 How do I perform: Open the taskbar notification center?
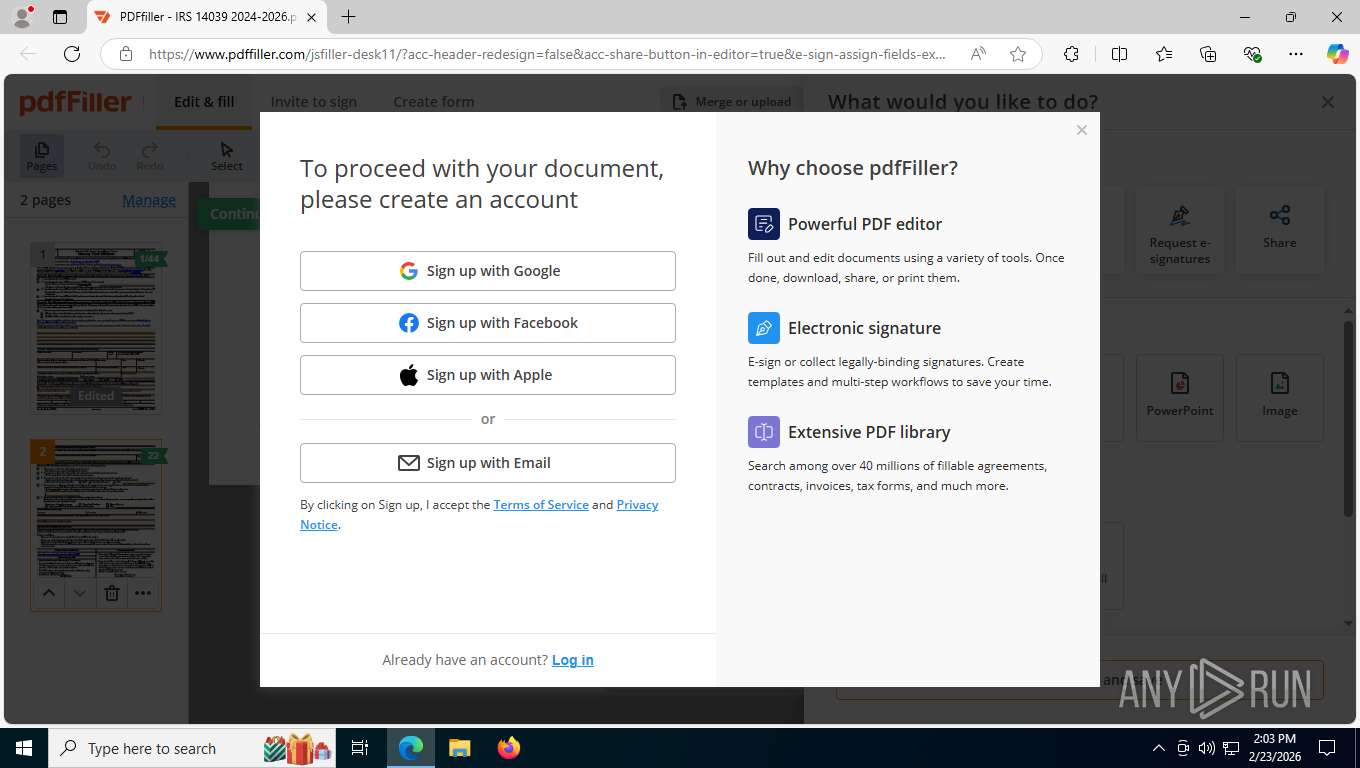(1328, 748)
